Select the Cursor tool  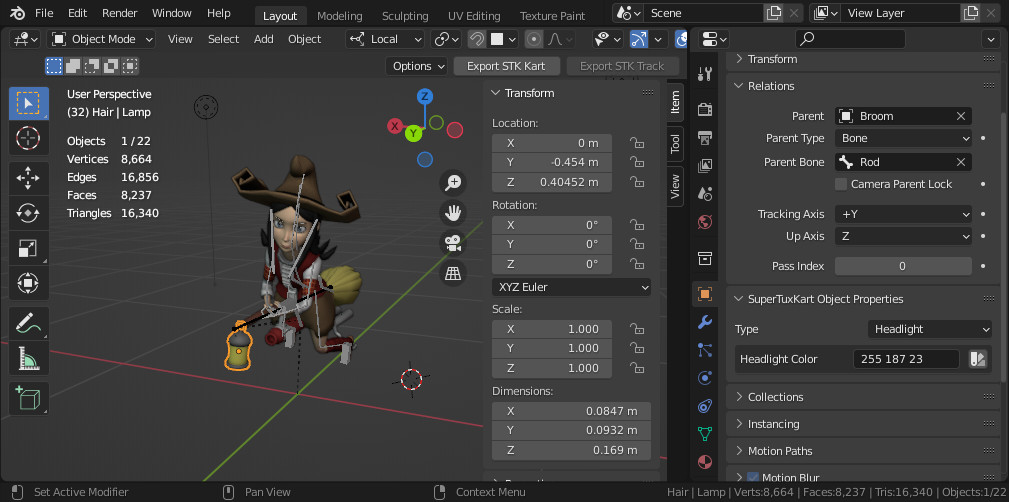pyautogui.click(x=29, y=138)
